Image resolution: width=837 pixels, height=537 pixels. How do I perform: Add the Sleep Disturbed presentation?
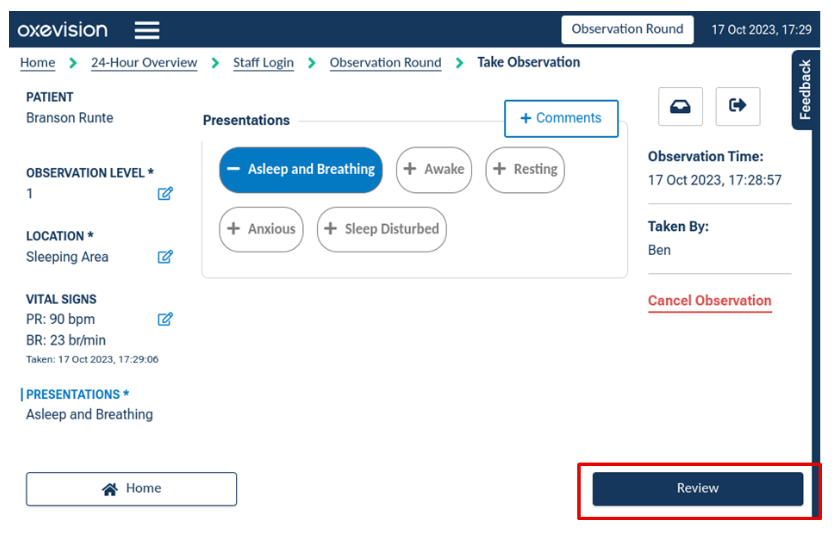tap(382, 230)
